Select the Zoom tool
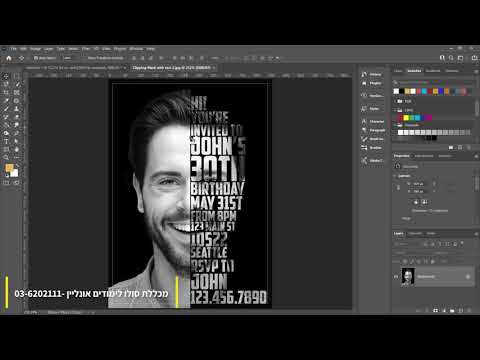Screen dimensions: 480x360 coord(6,157)
